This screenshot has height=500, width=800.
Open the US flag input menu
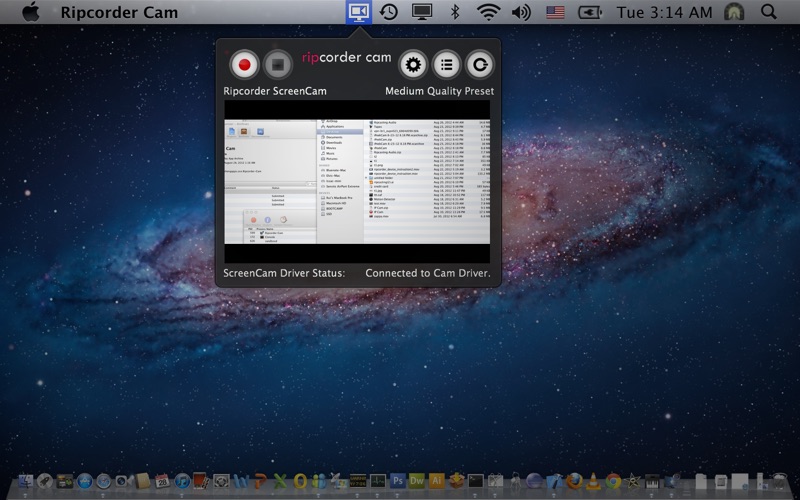[555, 12]
